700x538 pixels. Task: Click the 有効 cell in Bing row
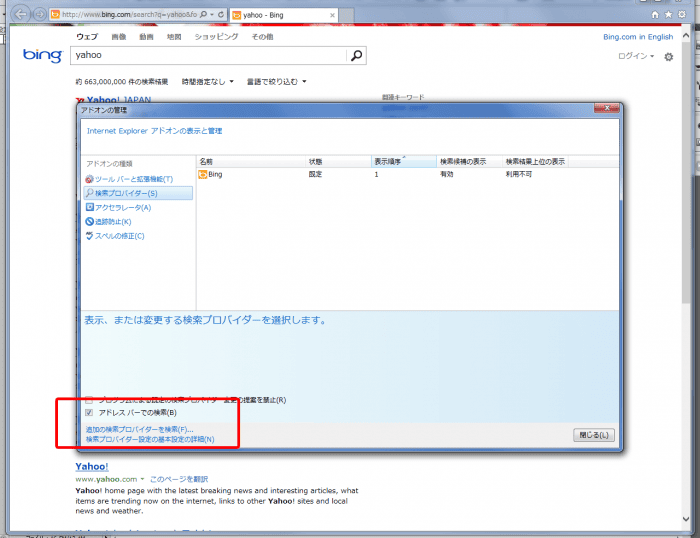click(446, 174)
